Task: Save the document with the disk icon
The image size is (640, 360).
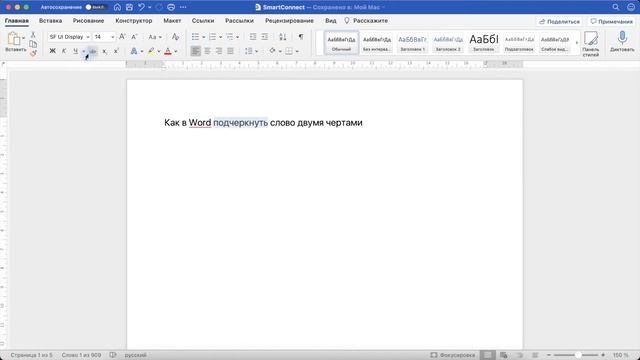Action: click(129, 7)
